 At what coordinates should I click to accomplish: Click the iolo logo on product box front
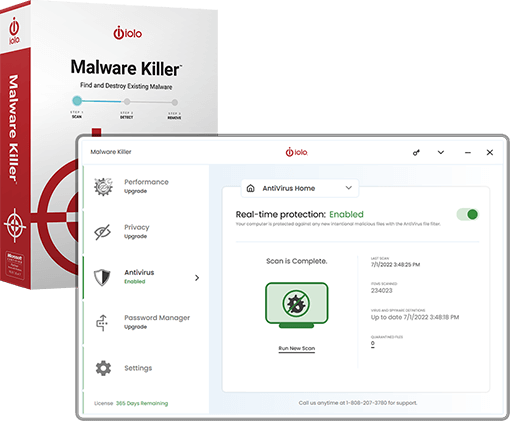(128, 33)
